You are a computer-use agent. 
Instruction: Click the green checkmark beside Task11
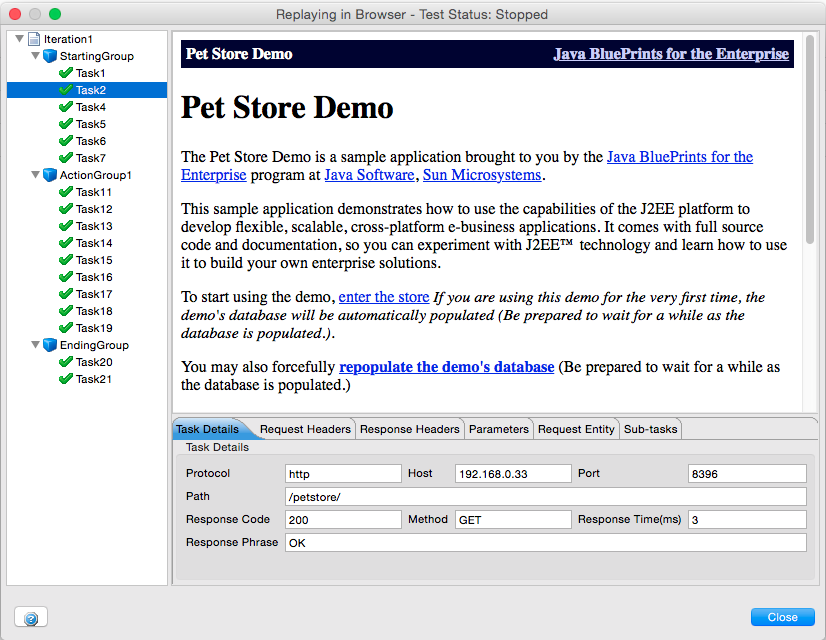coord(66,192)
